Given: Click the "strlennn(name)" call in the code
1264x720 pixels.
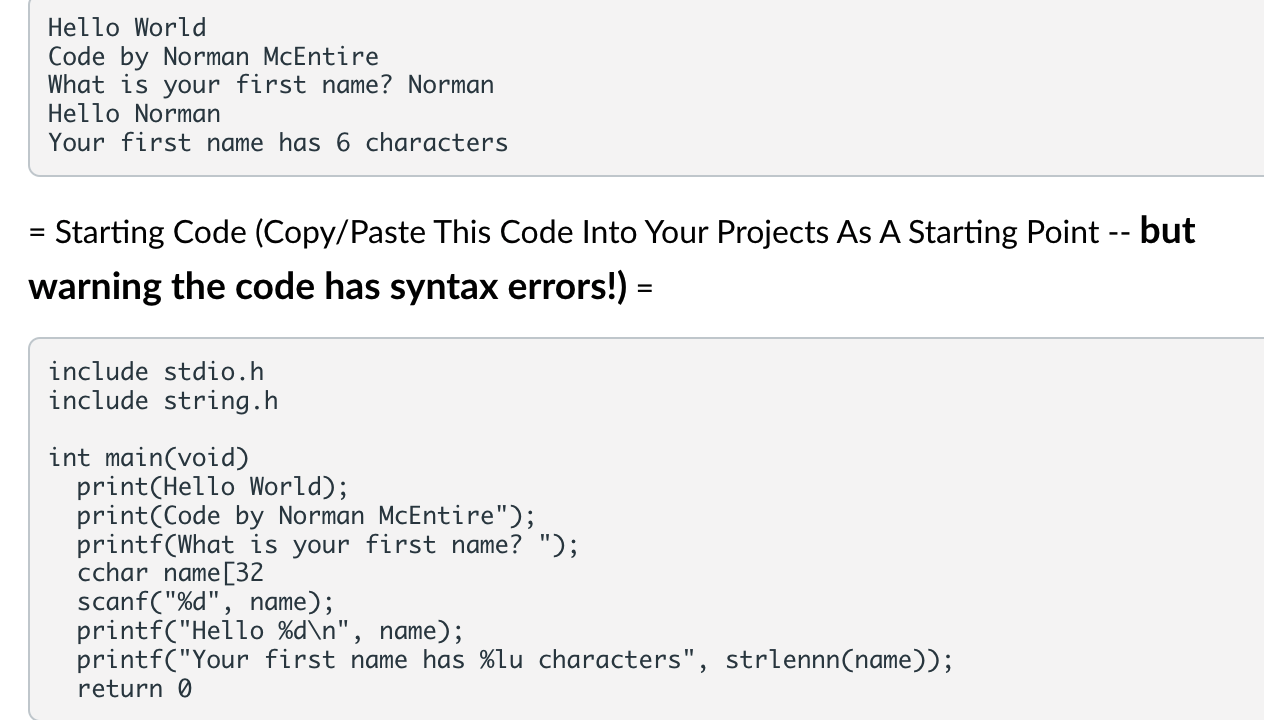Looking at the screenshot, I should (832, 660).
